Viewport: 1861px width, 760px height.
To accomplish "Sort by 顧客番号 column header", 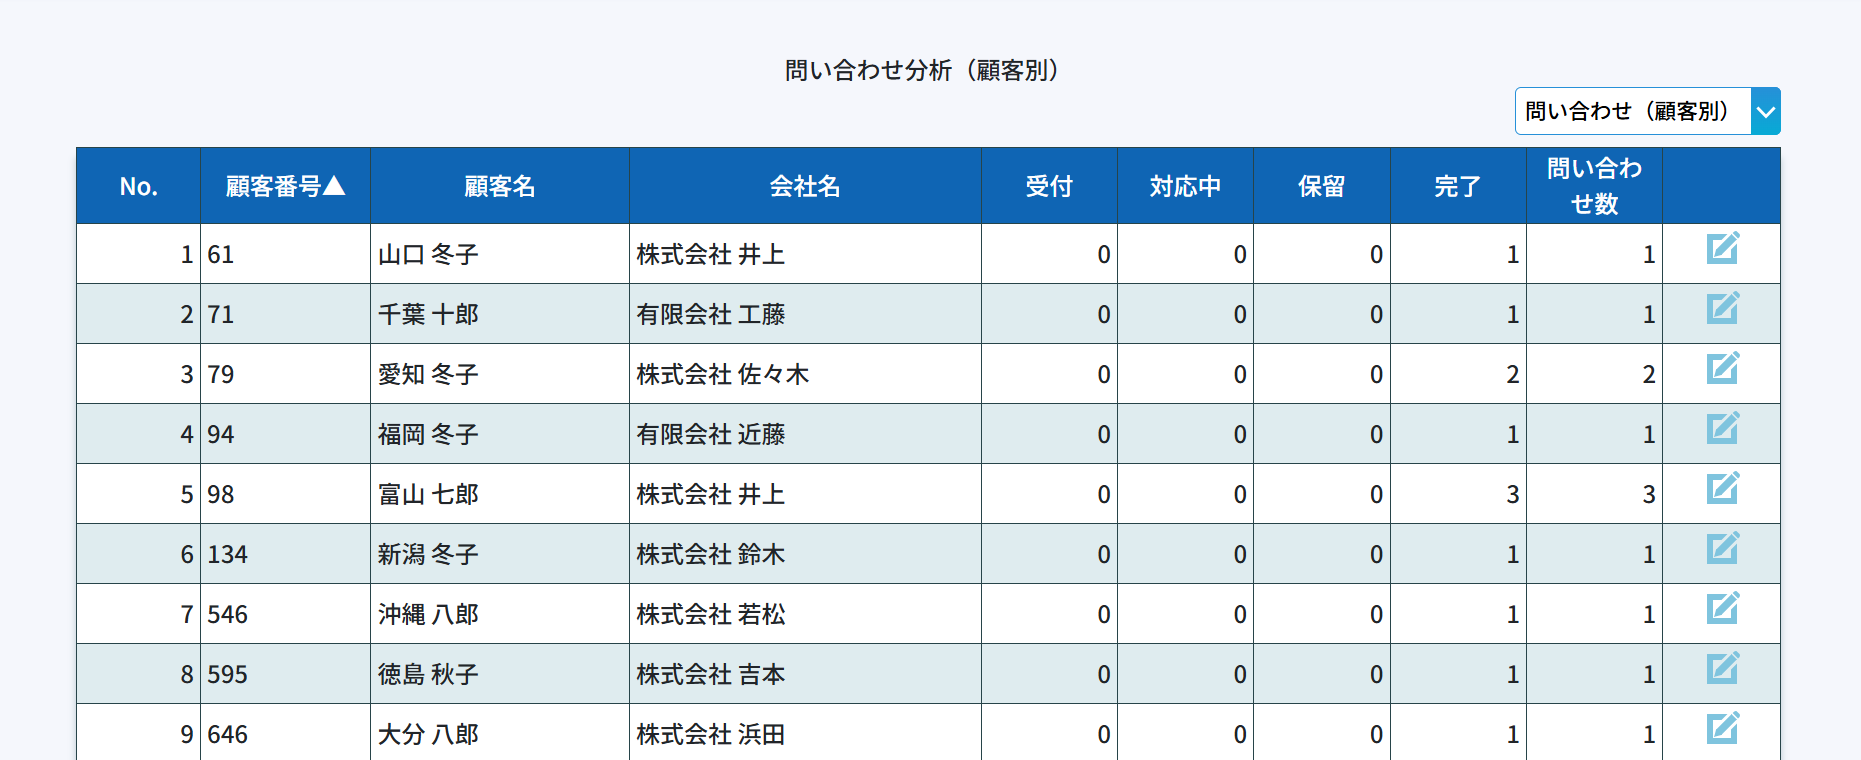I will (285, 186).
